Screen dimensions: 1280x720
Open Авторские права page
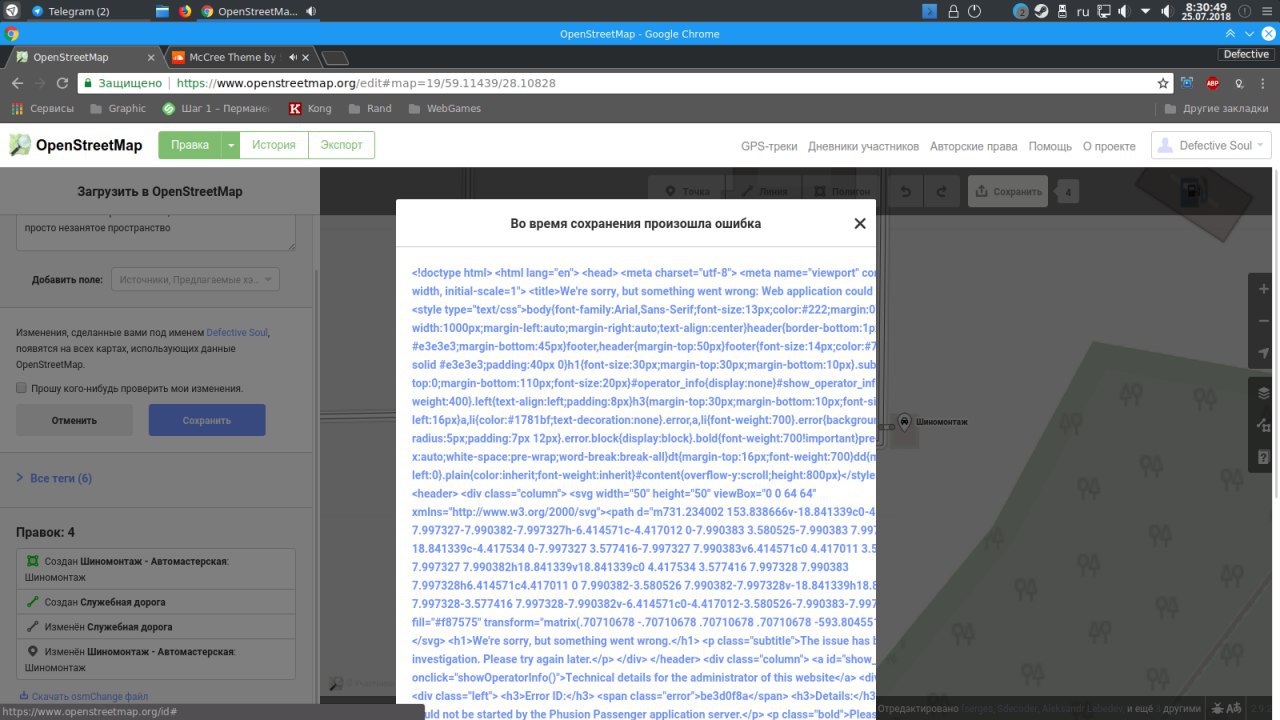tap(973, 146)
